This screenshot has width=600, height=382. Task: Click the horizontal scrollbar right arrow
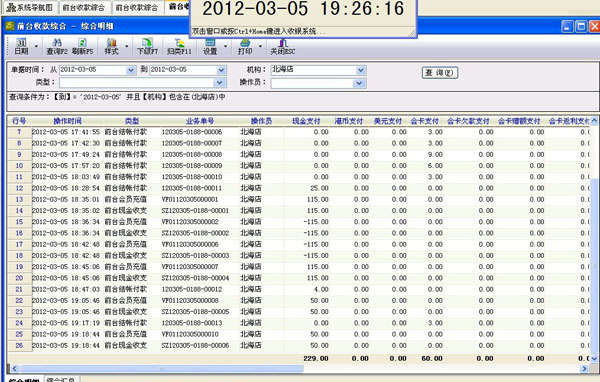tap(584, 369)
